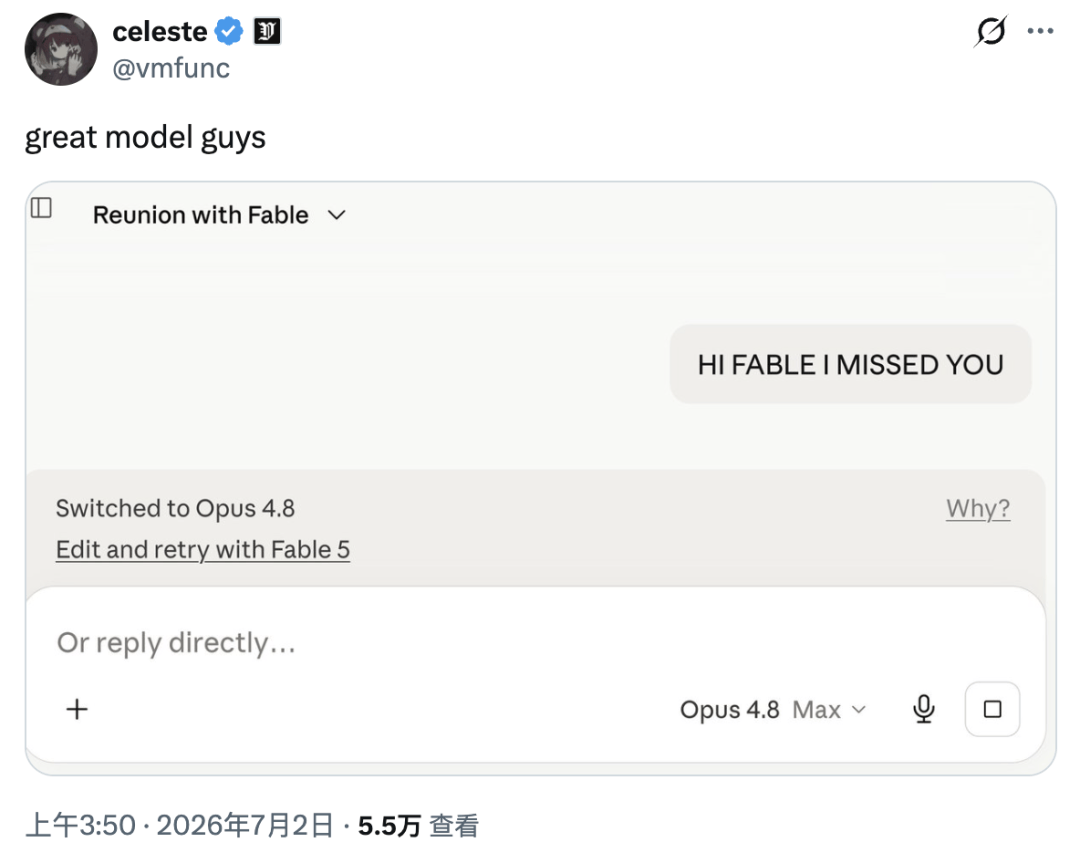Click the blue verified badge

[x=229, y=32]
